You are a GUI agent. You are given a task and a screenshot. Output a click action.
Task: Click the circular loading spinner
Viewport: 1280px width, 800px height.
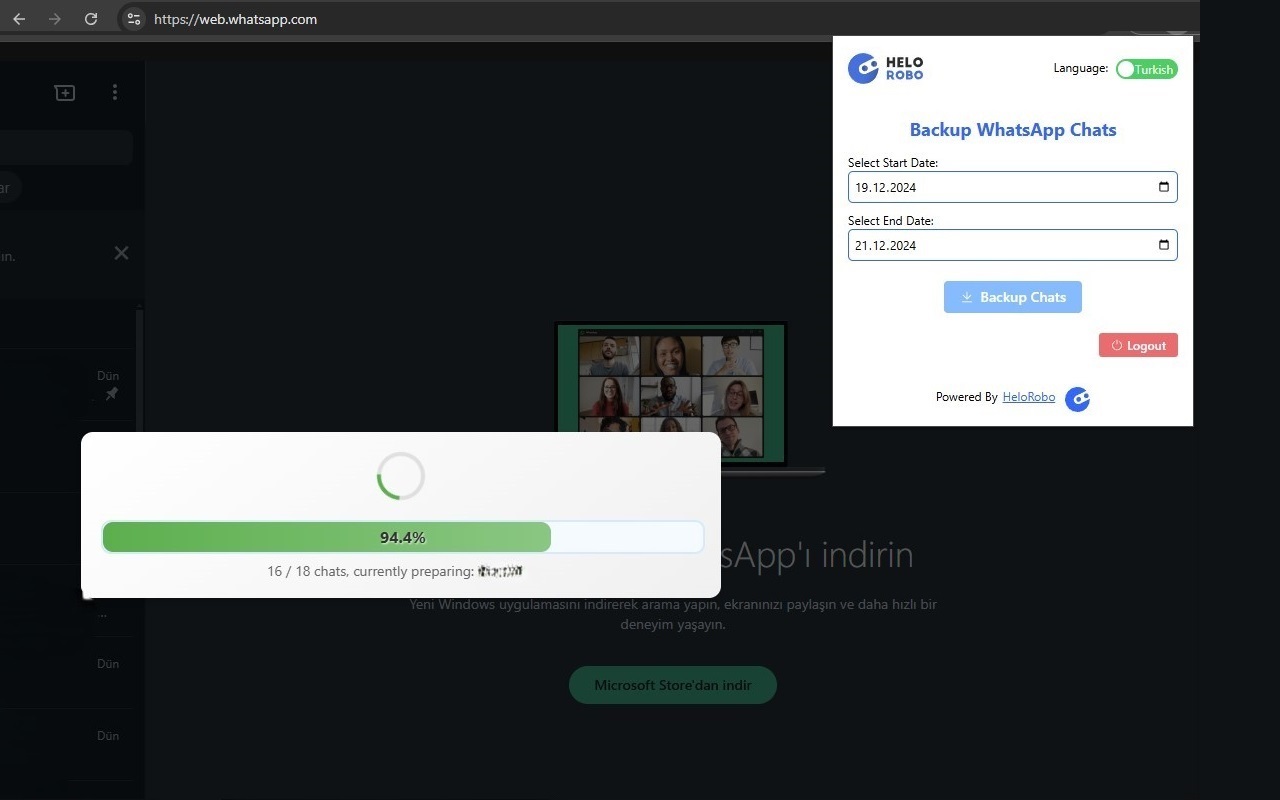pyautogui.click(x=401, y=476)
